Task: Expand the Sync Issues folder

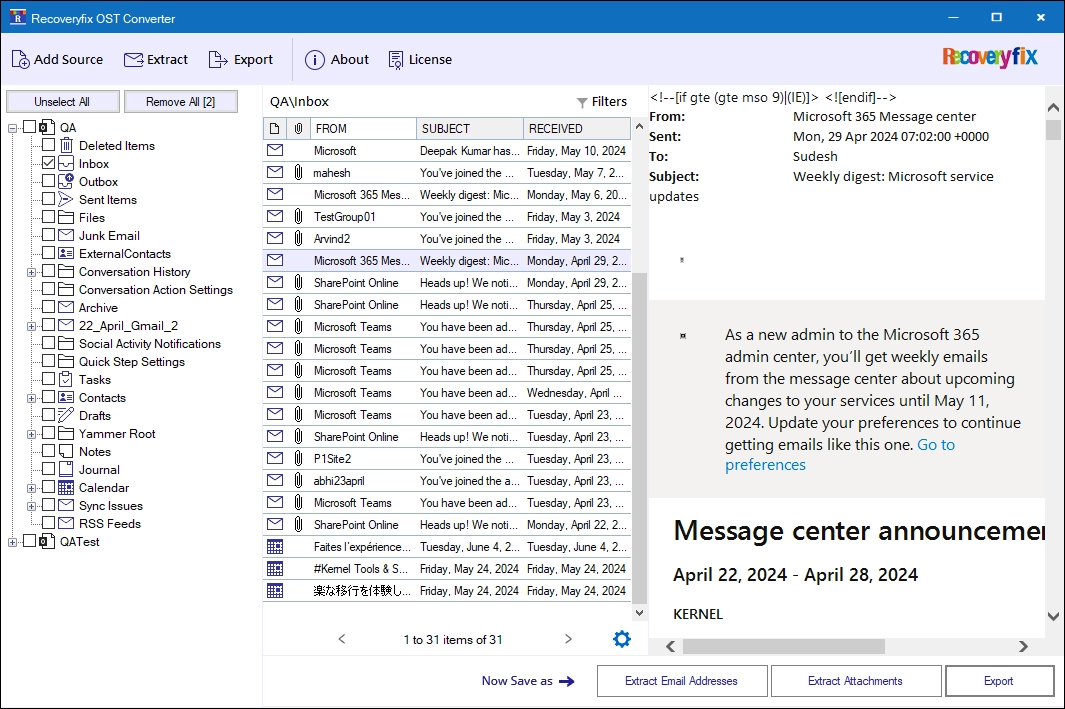Action: click(x=31, y=506)
